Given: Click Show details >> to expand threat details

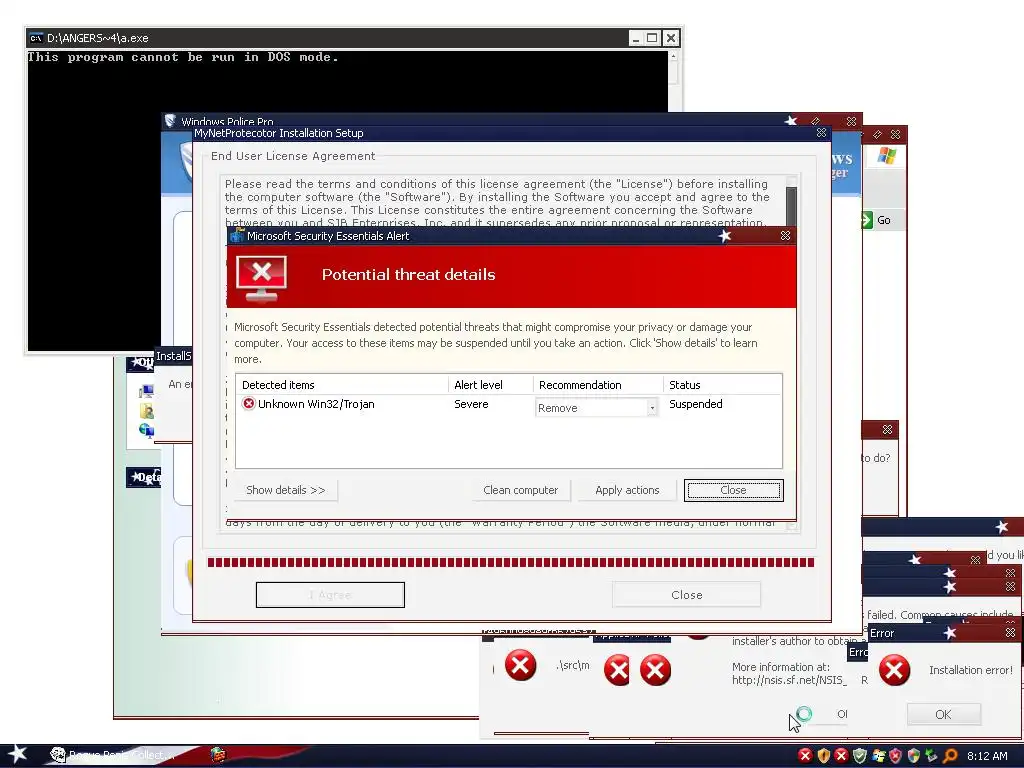Looking at the screenshot, I should coord(285,490).
